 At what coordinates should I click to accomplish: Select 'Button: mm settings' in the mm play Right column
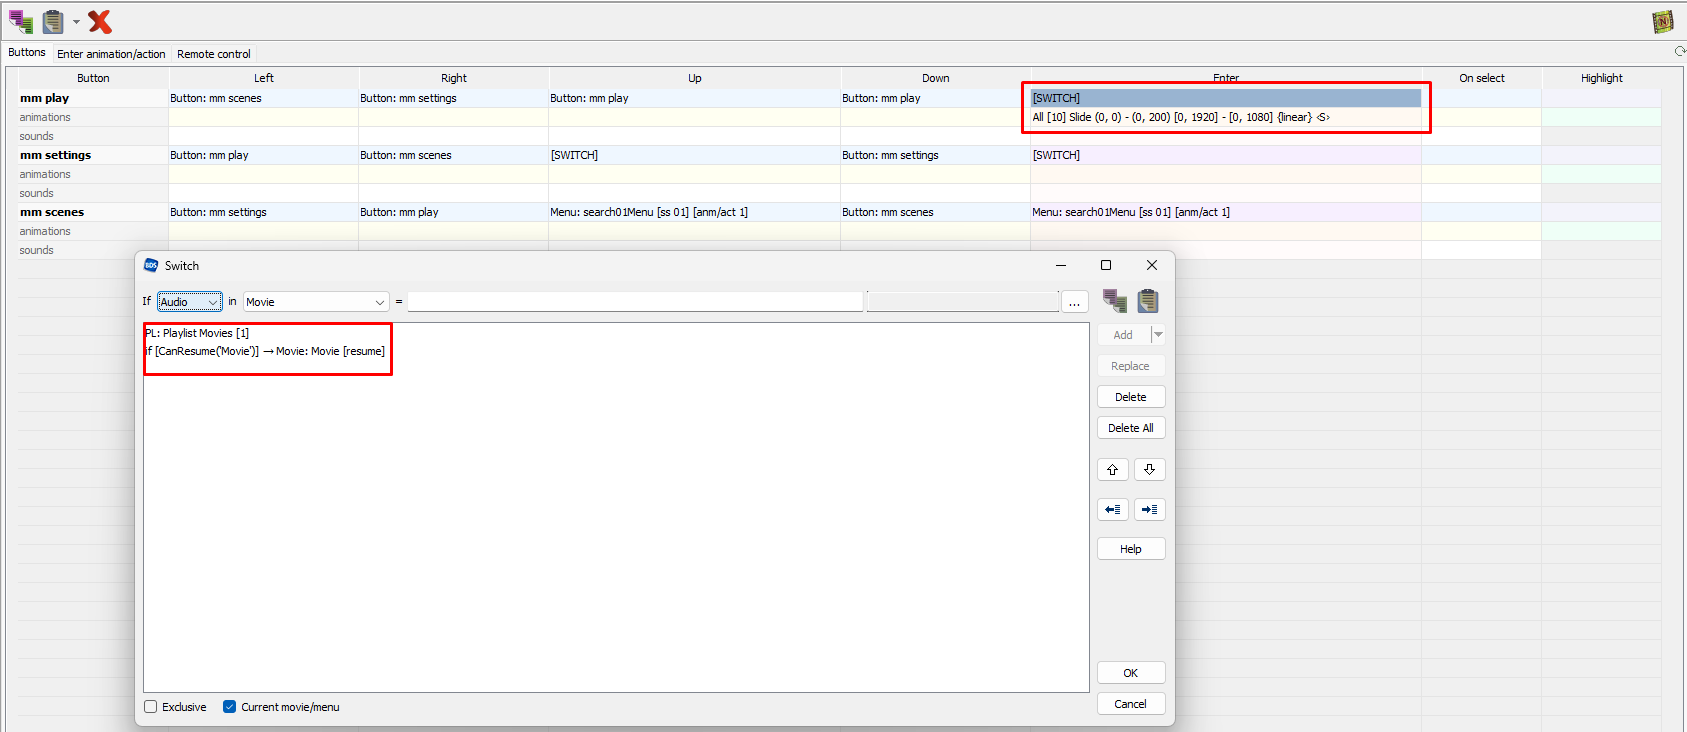(x=454, y=98)
